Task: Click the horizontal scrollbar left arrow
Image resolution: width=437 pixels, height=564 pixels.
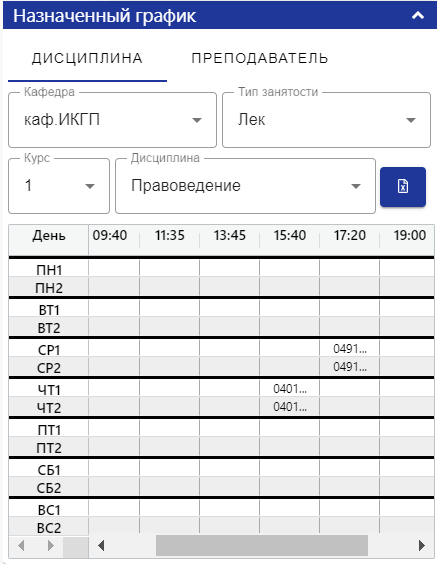Action: pos(101,545)
